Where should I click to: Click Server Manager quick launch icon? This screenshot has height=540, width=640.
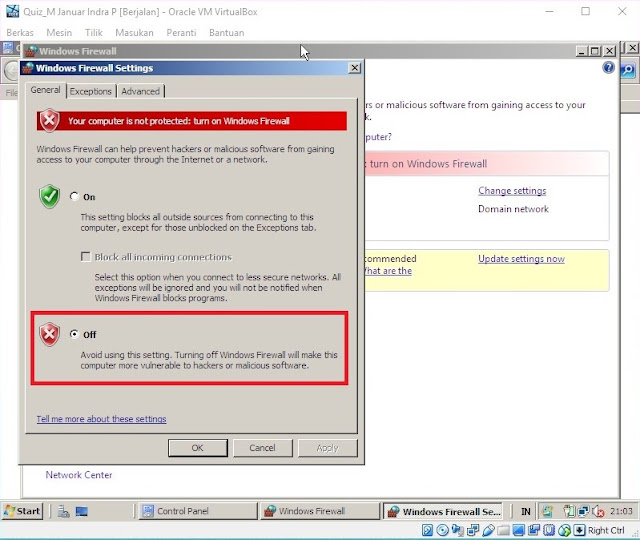(x=63, y=511)
